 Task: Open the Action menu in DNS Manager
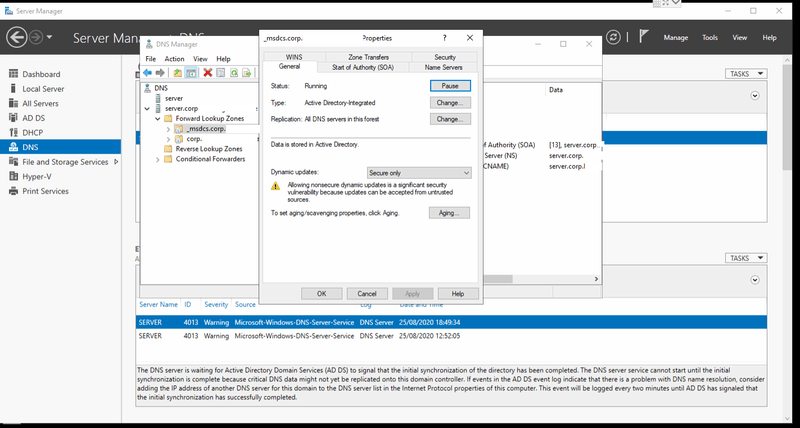pyautogui.click(x=174, y=59)
